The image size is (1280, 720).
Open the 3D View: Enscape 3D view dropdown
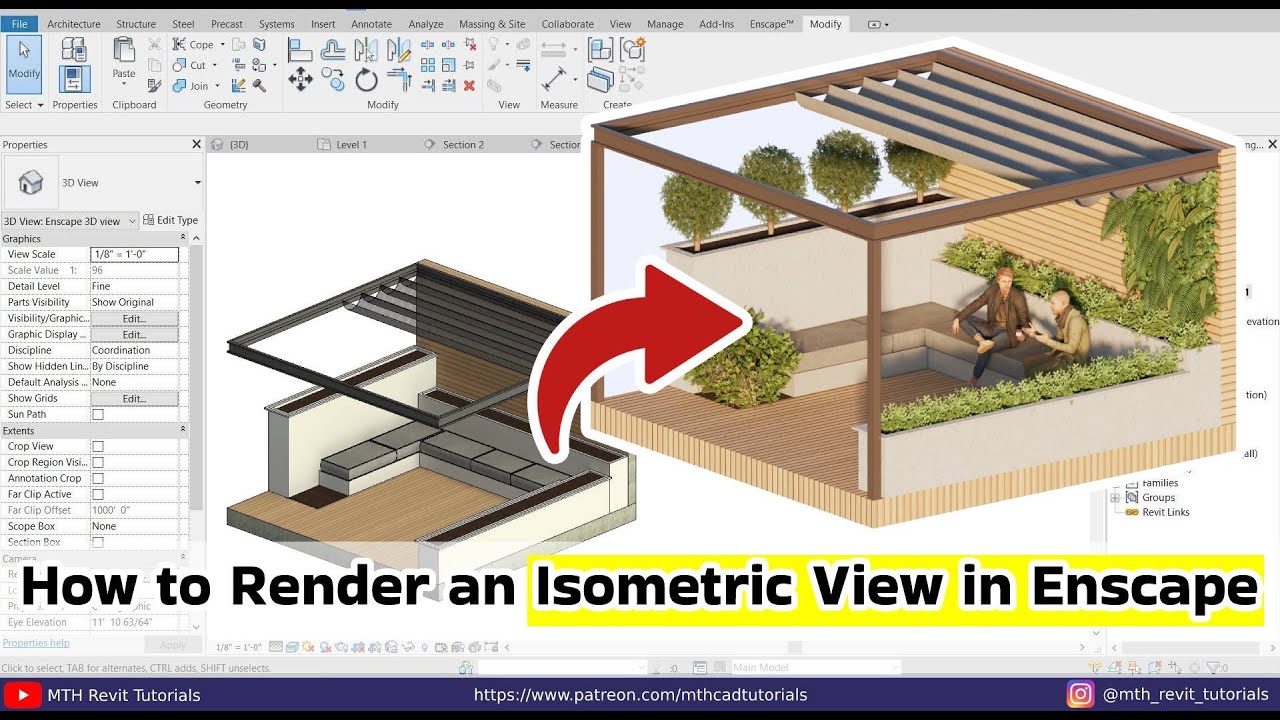(70, 221)
